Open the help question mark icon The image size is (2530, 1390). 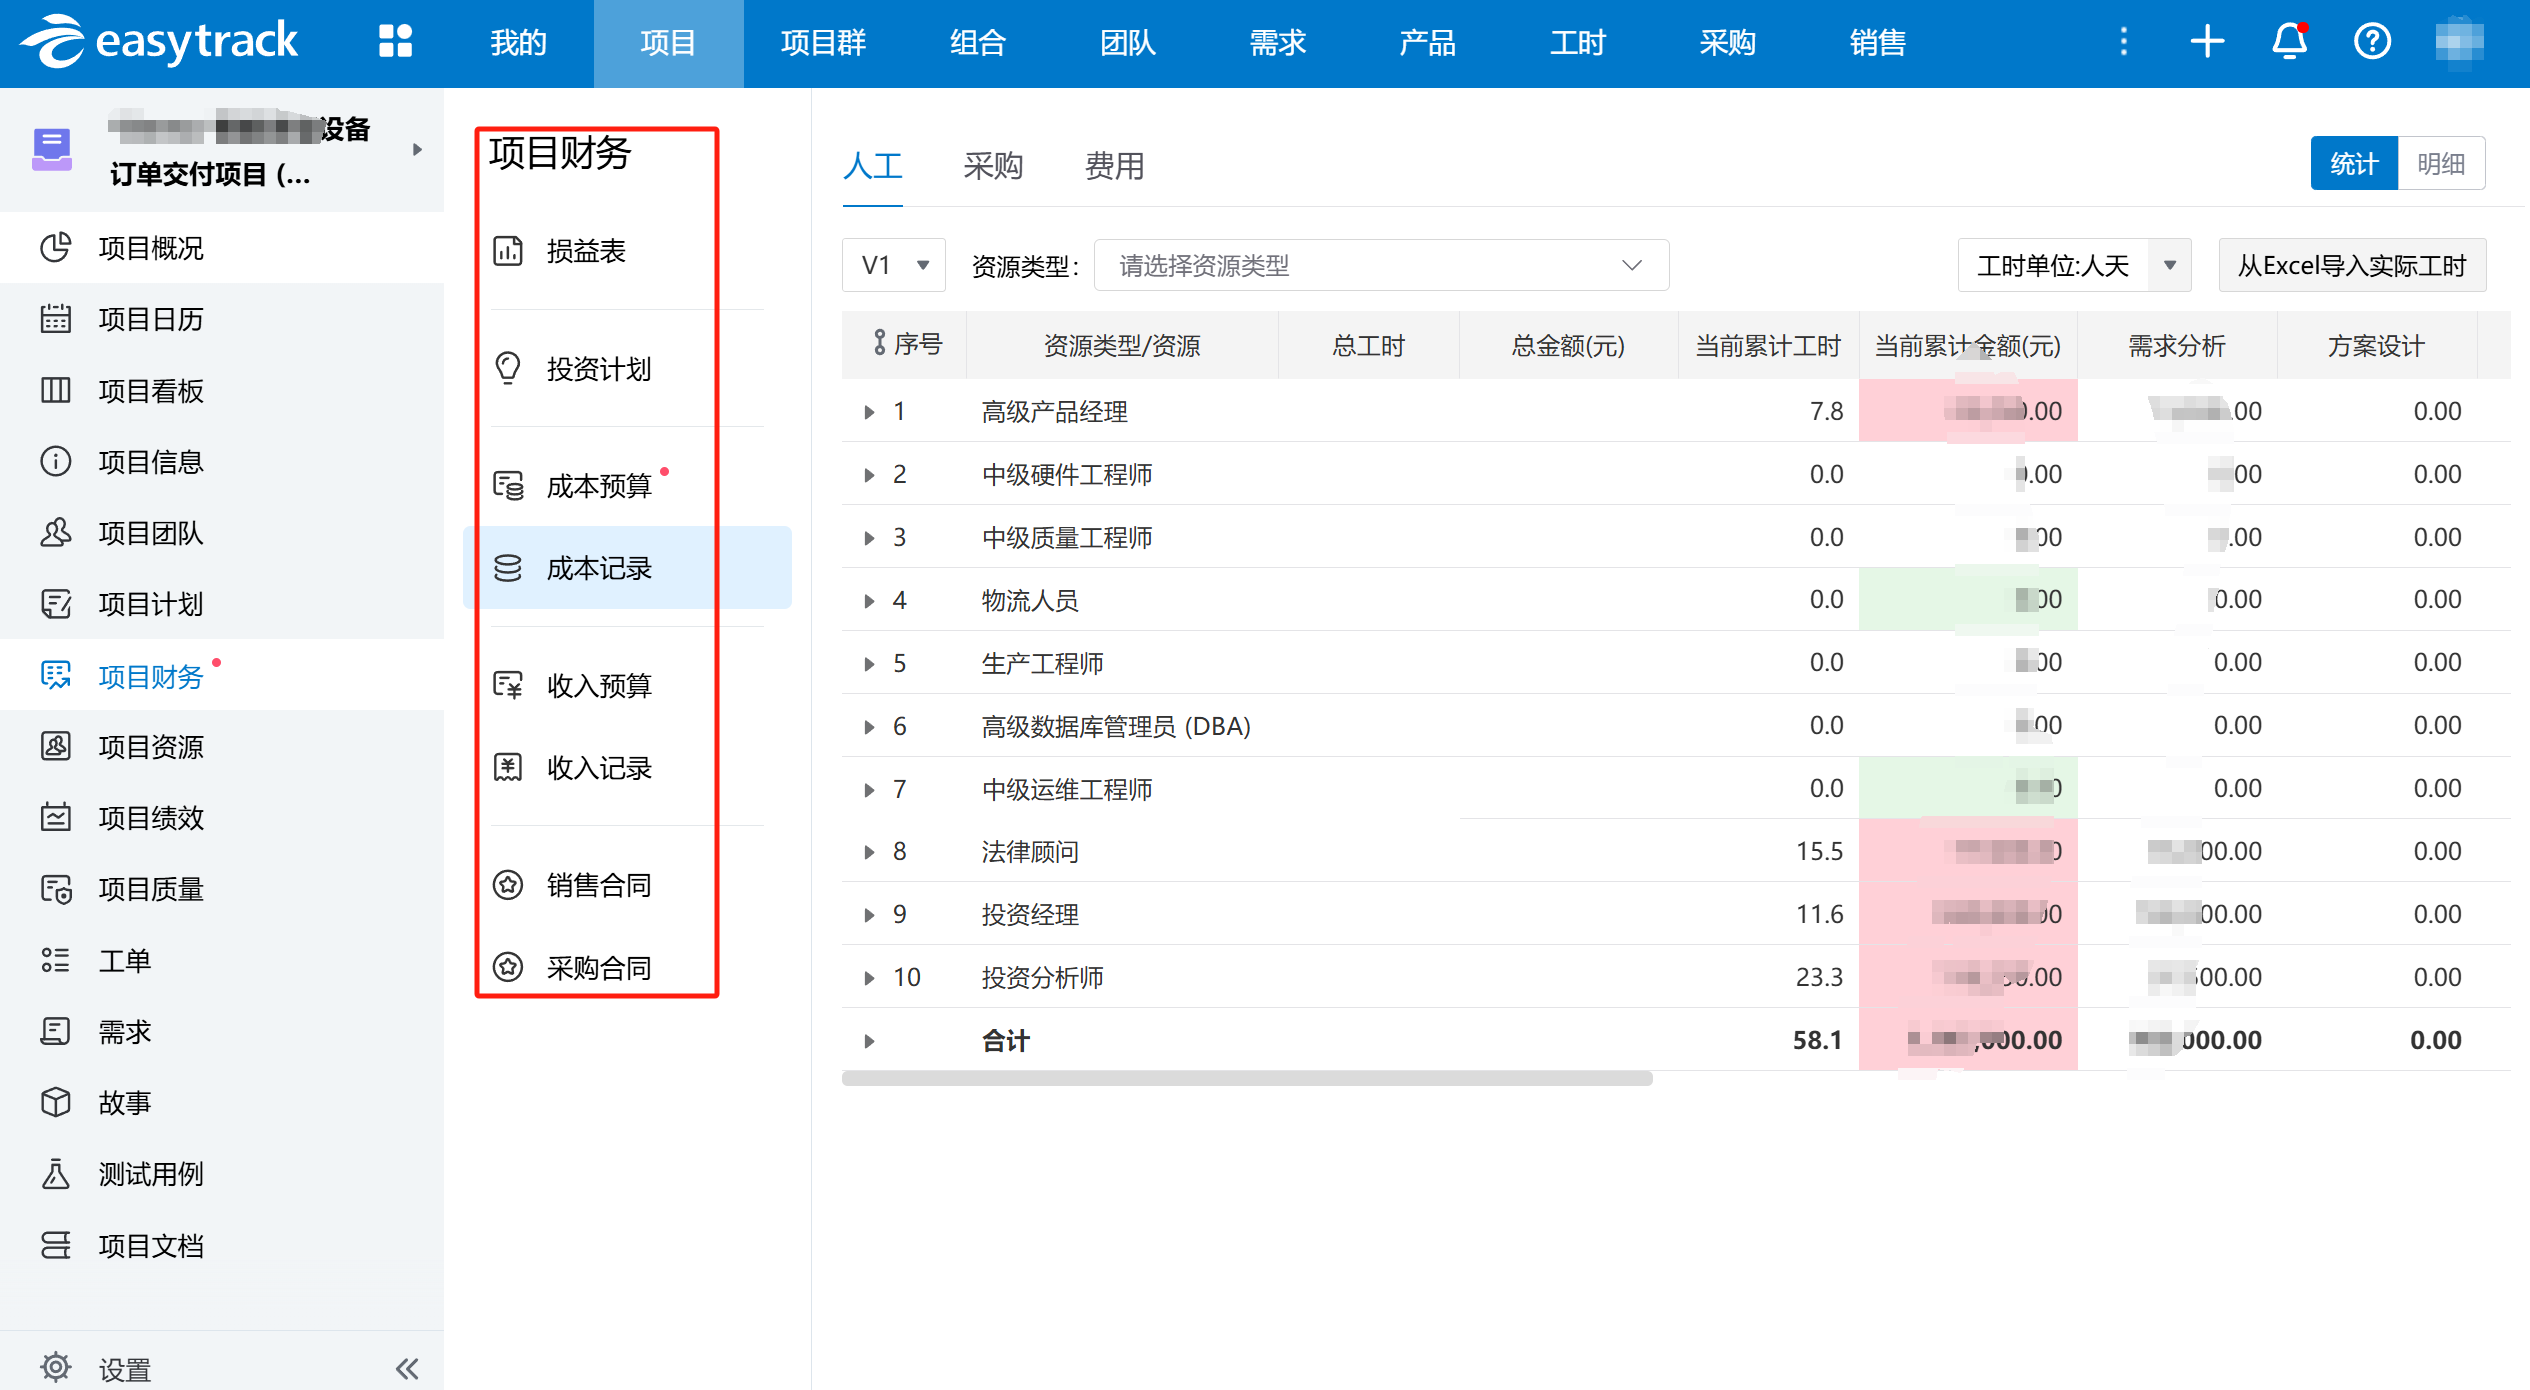(x=2372, y=42)
